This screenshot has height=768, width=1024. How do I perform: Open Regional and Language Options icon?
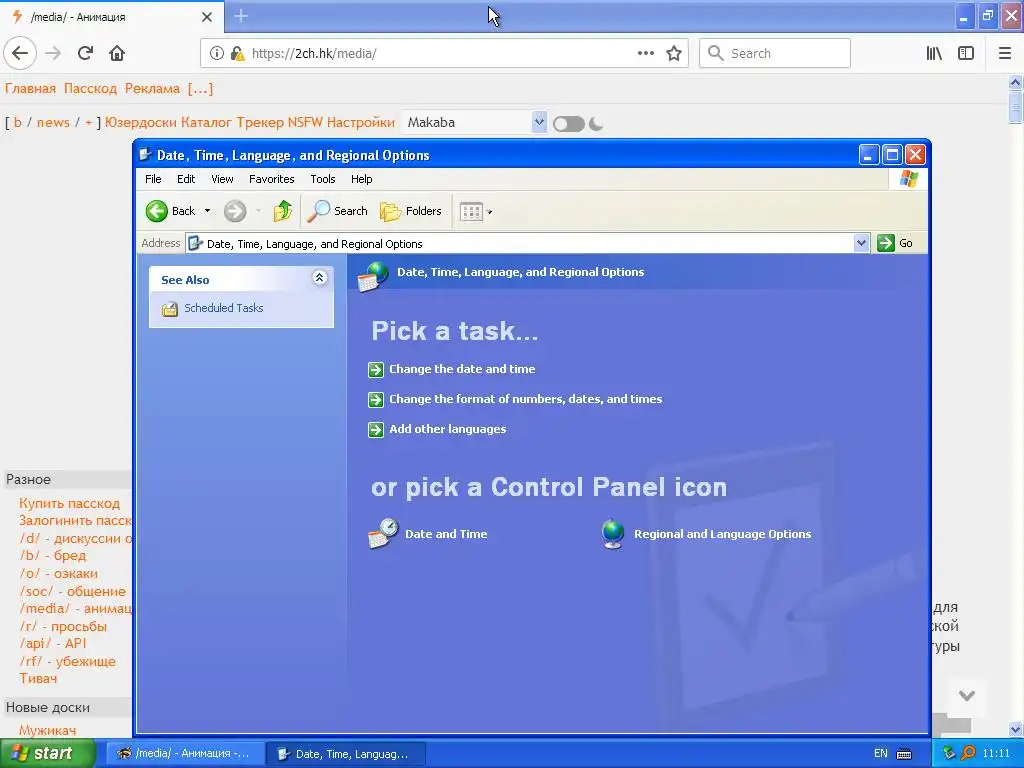(706, 534)
